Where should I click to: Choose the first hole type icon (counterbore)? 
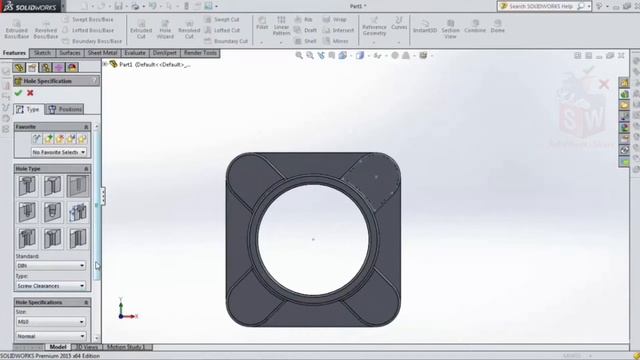(x=27, y=186)
